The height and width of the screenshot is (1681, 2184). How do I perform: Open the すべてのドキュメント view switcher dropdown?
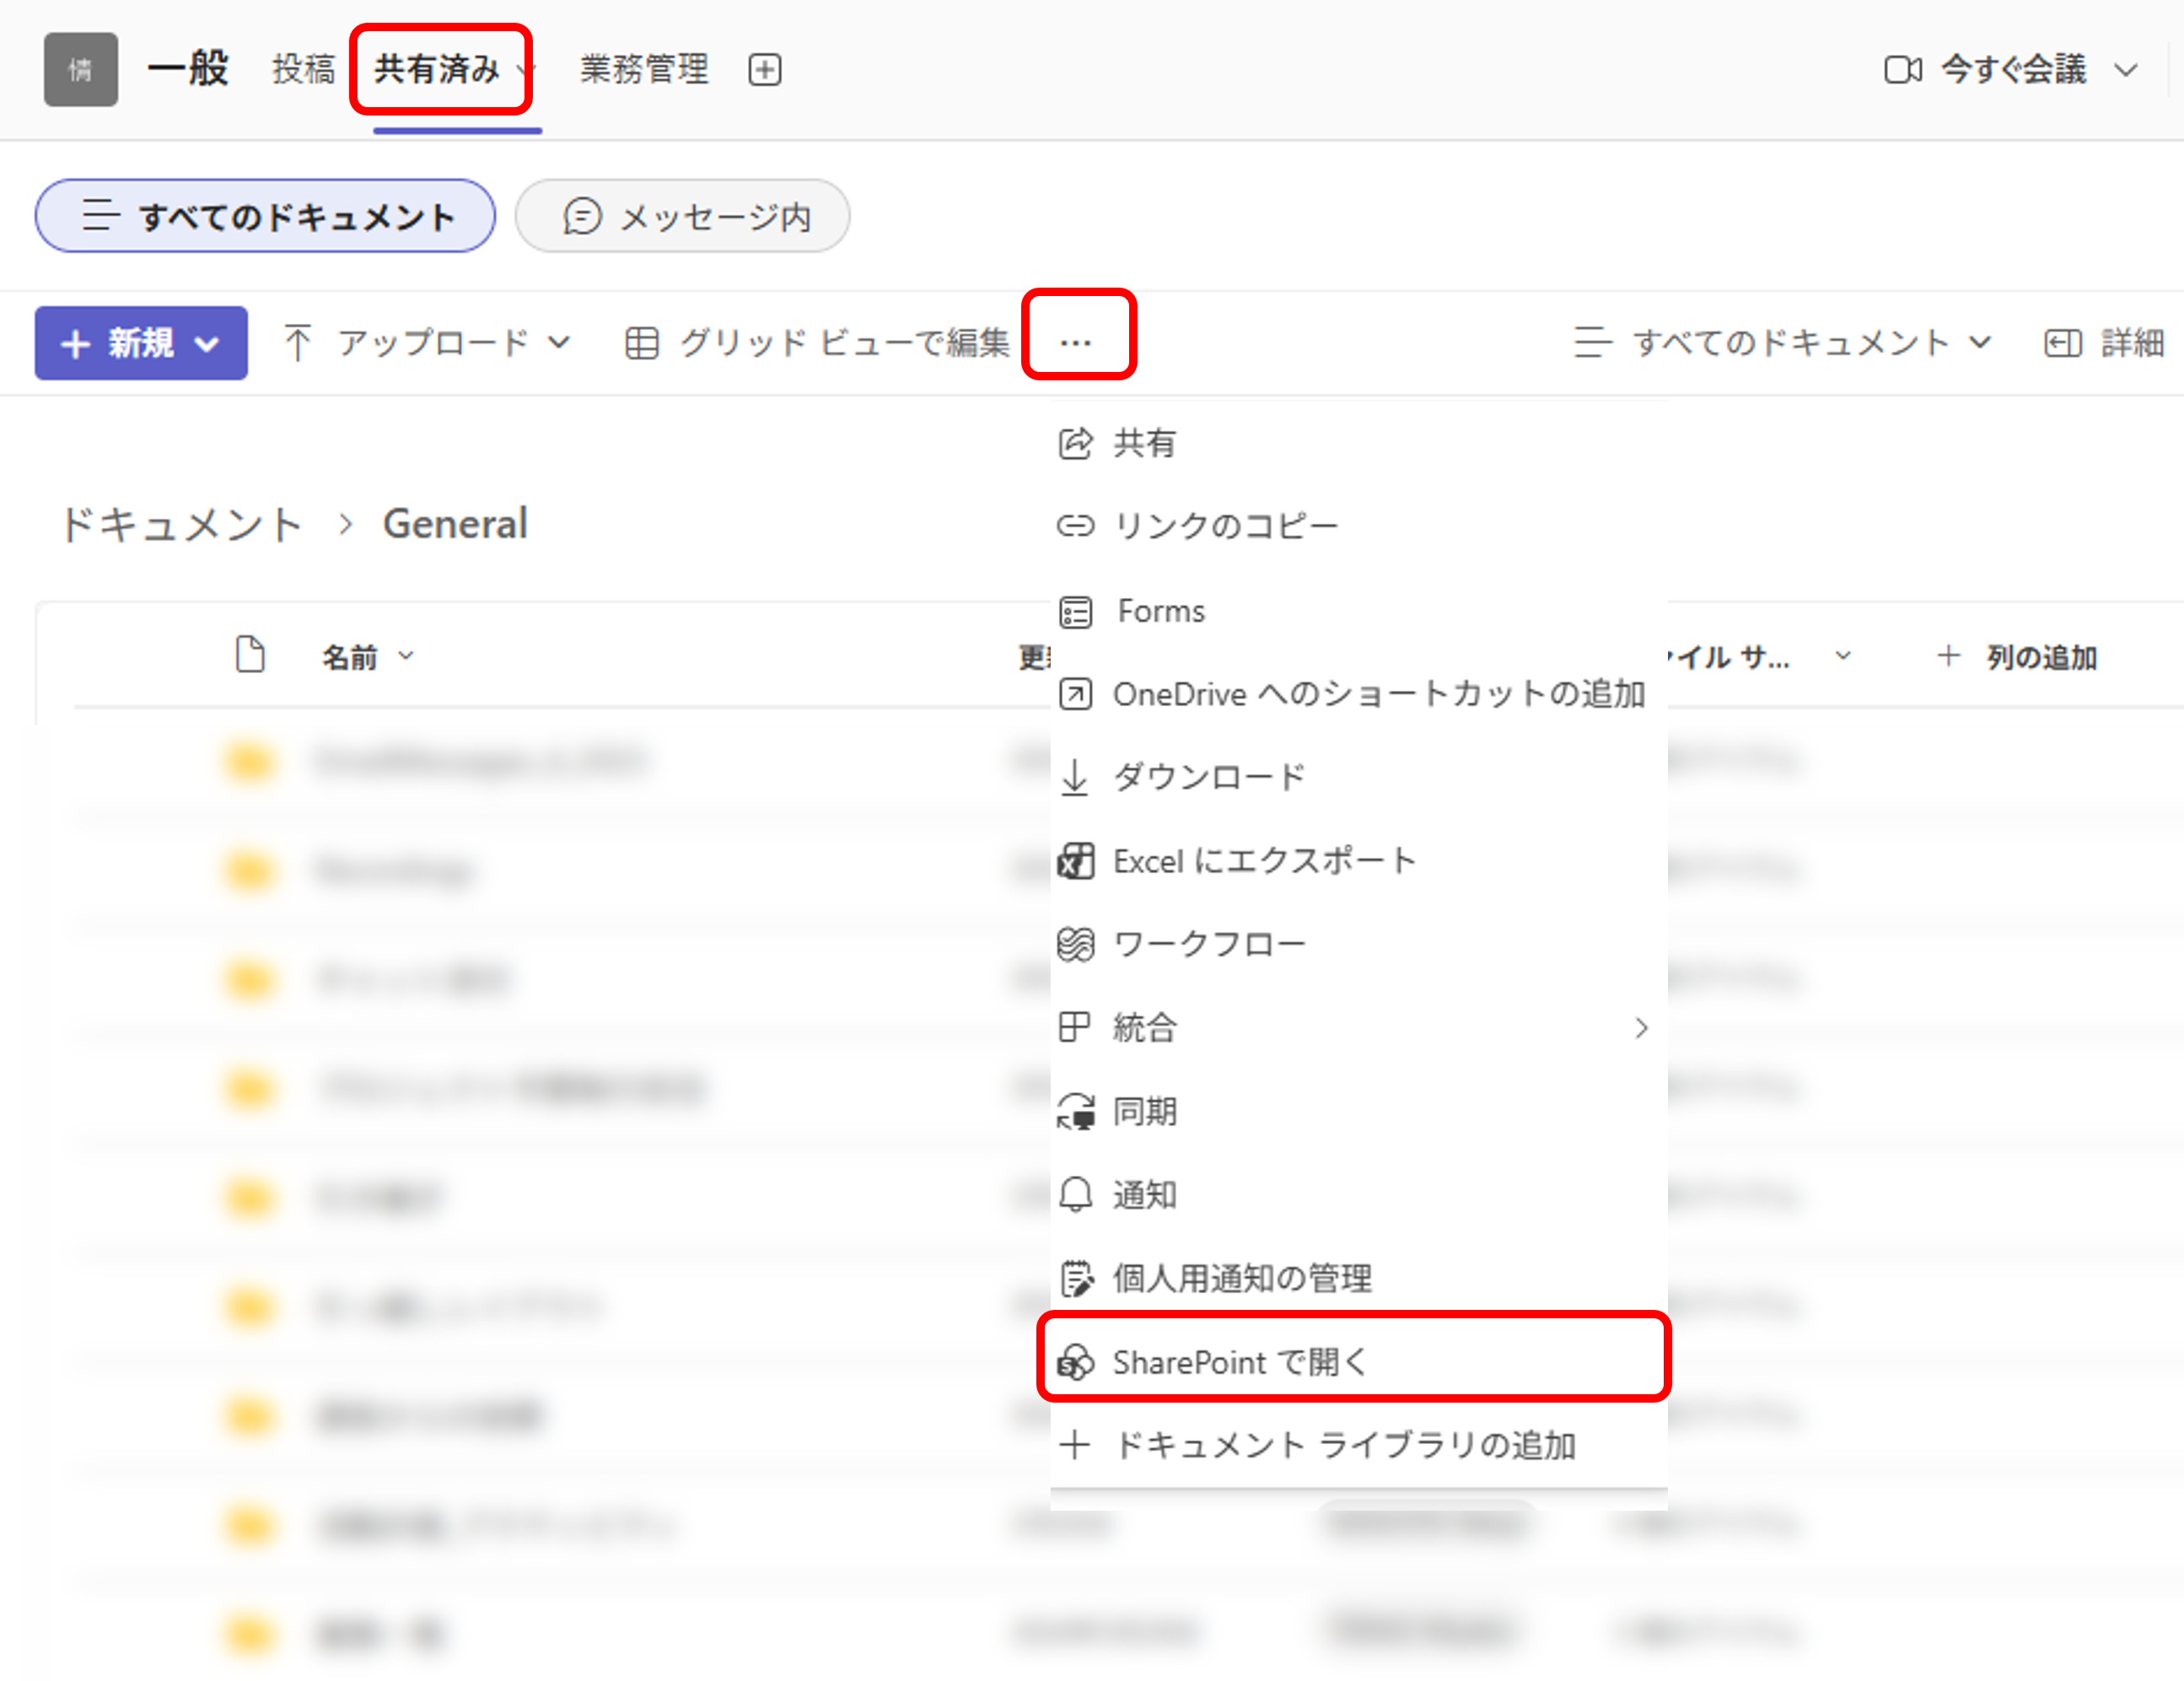1783,343
